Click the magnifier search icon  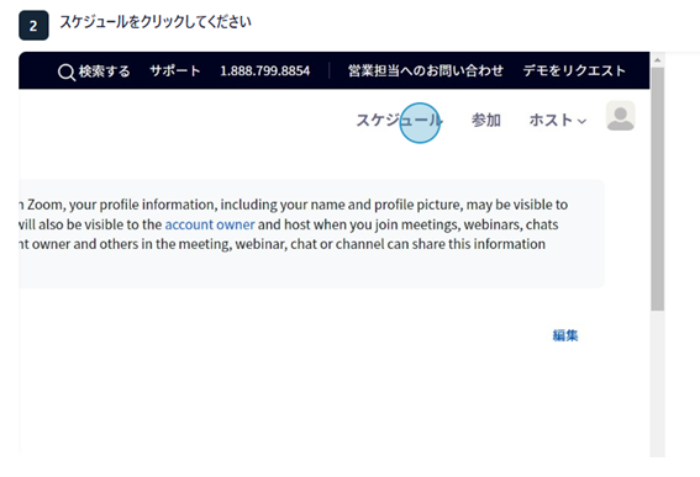(66, 71)
